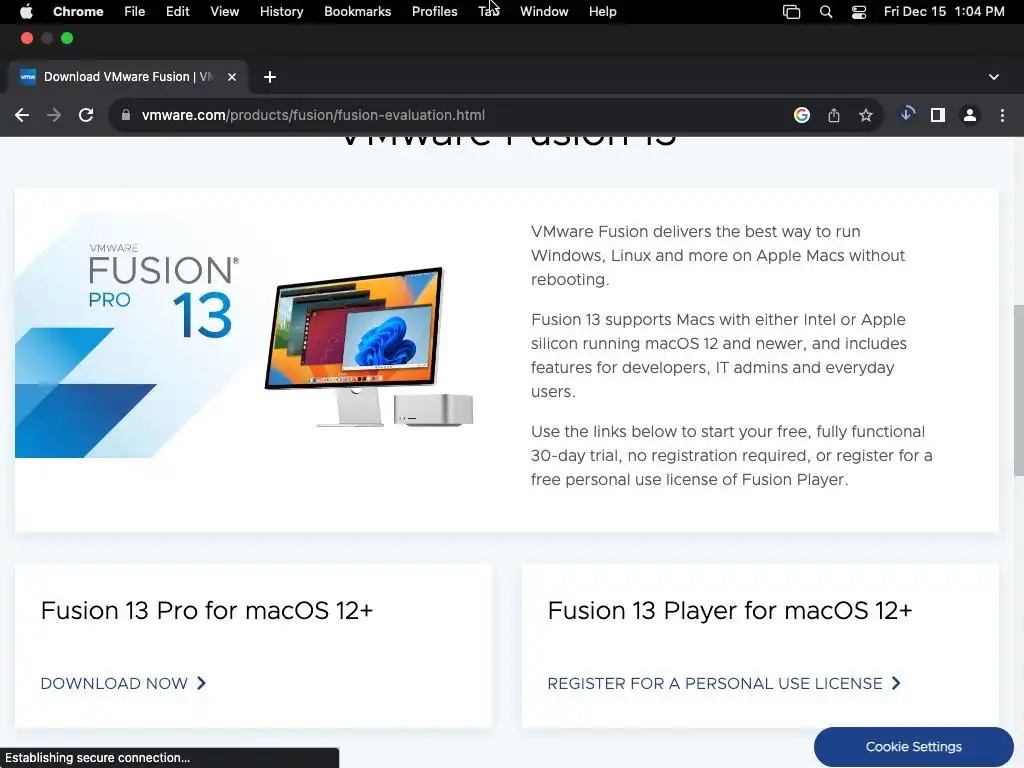Open Cookie Settings button
Image resolution: width=1024 pixels, height=768 pixels.
pyautogui.click(x=914, y=746)
